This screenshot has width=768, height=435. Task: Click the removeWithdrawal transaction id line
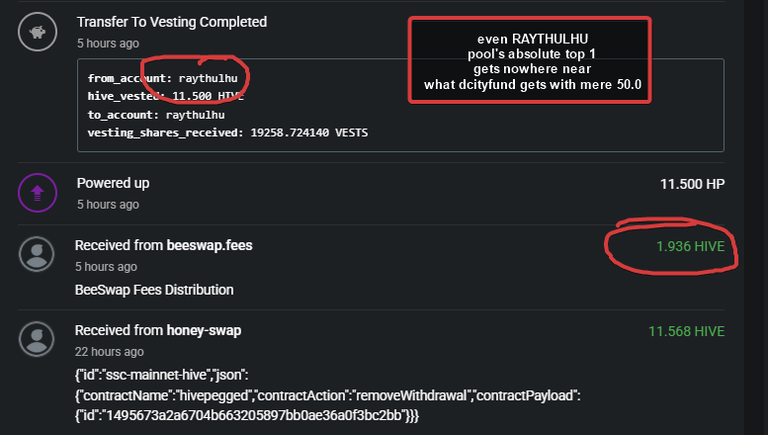[x=247, y=415]
